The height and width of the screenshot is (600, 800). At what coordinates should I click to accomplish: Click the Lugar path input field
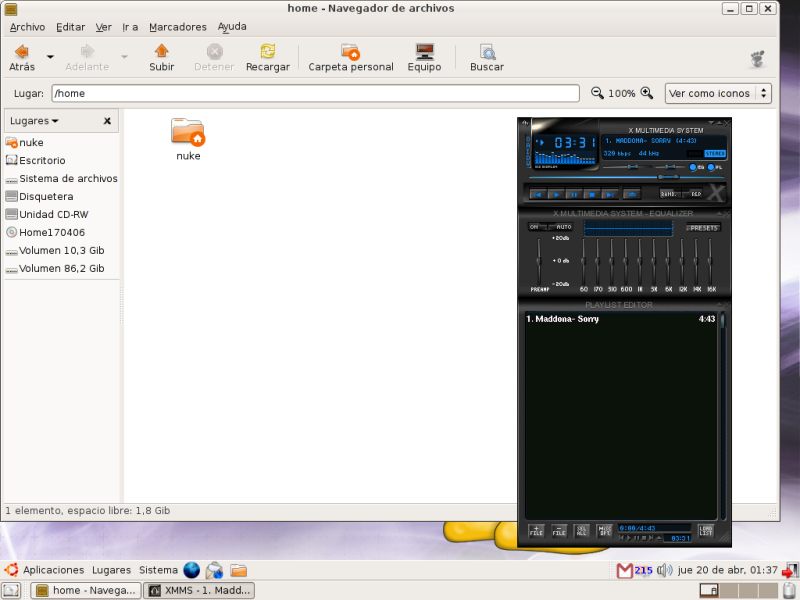(x=315, y=93)
